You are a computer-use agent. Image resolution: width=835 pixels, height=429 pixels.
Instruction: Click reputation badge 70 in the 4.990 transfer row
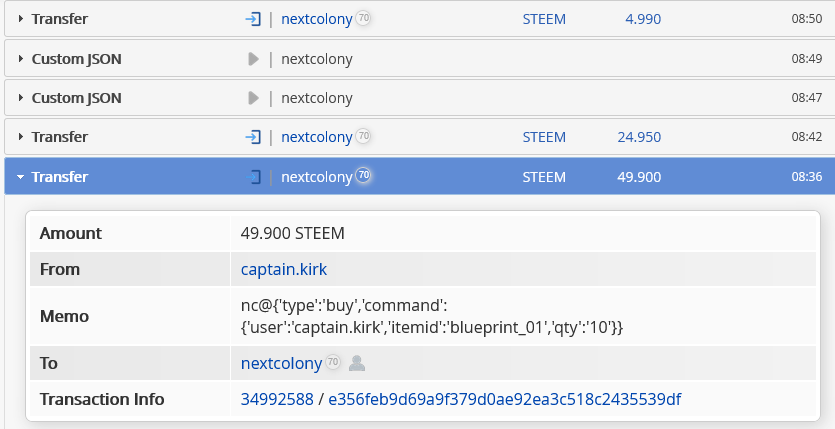[364, 19]
